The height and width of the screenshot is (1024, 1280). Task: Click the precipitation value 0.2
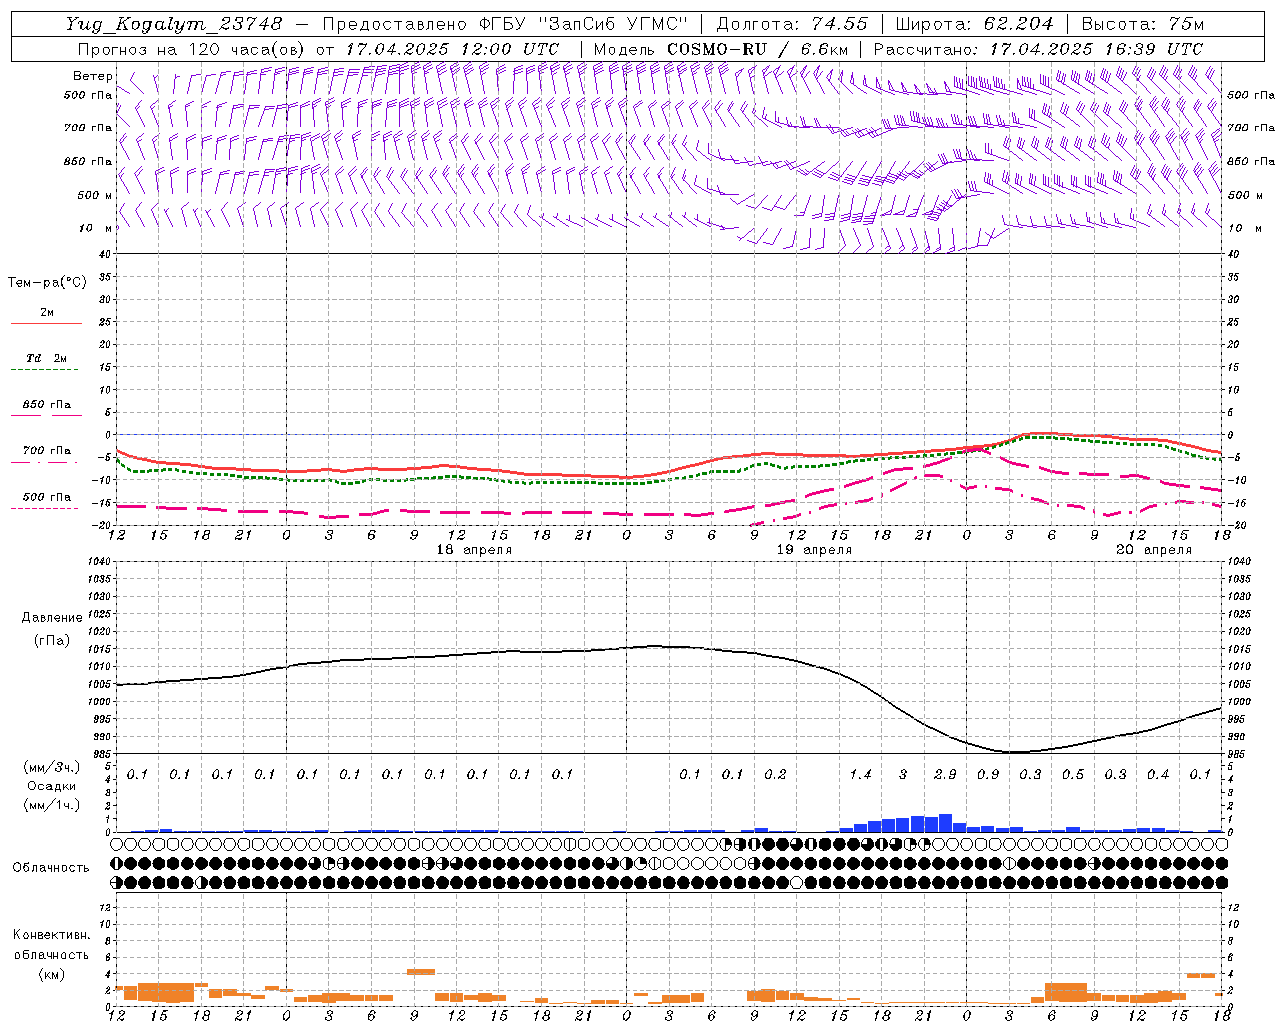(775, 774)
